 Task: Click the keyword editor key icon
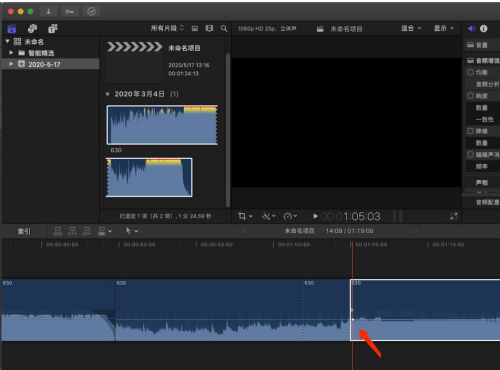(70, 12)
